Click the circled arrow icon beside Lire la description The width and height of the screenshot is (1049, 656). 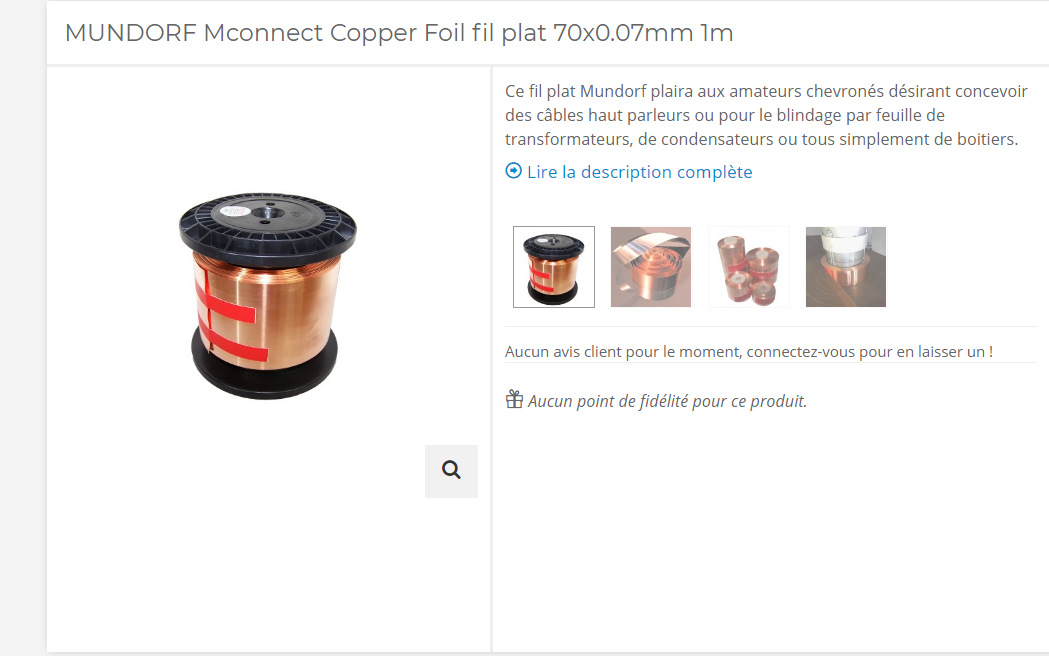[x=513, y=171]
